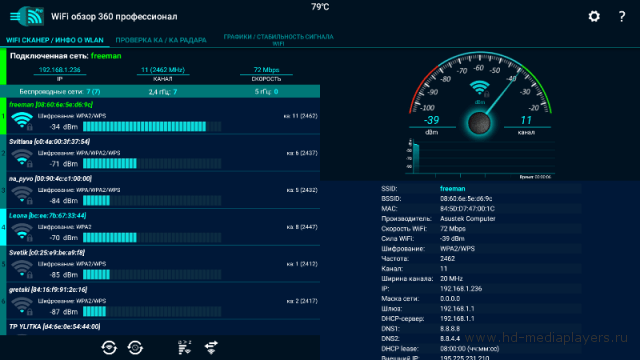This screenshot has height=360, width=640.
Task: Click the Маска сети 0.0.0.0 value
Action: coord(450,299)
